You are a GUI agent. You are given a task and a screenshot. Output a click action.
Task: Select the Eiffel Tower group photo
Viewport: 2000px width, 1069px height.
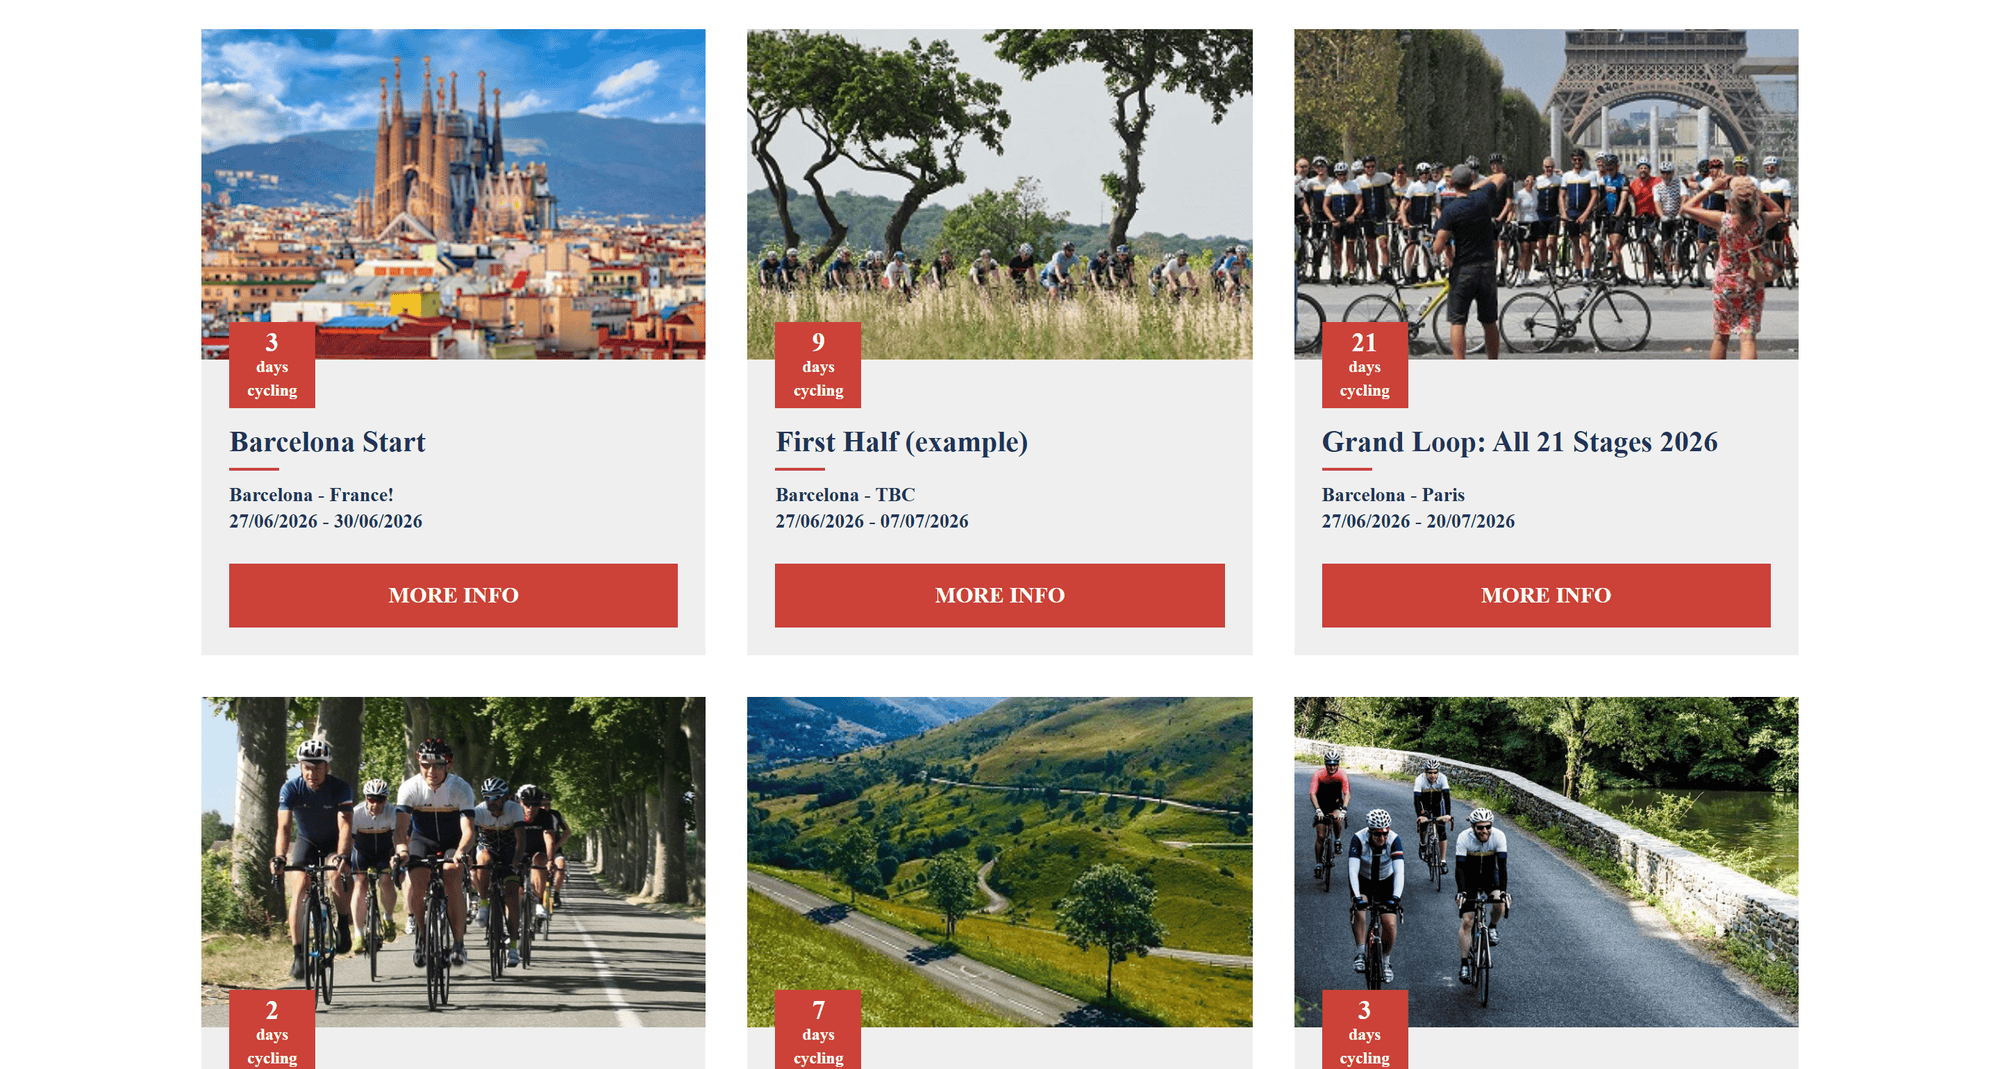1546,180
